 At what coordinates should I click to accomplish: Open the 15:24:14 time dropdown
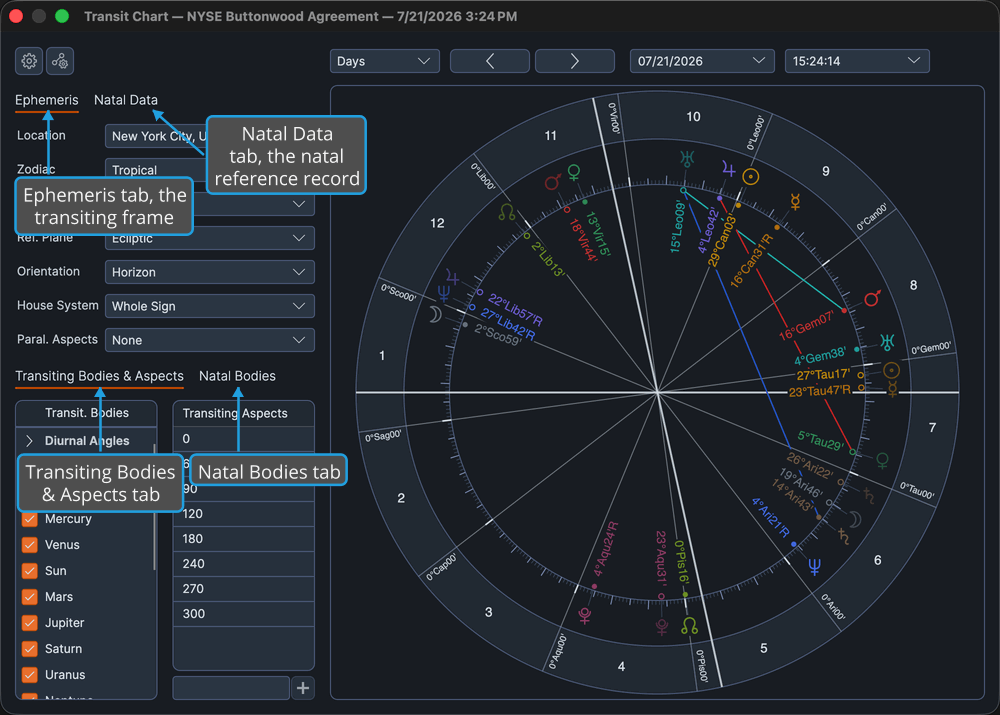(x=857, y=61)
